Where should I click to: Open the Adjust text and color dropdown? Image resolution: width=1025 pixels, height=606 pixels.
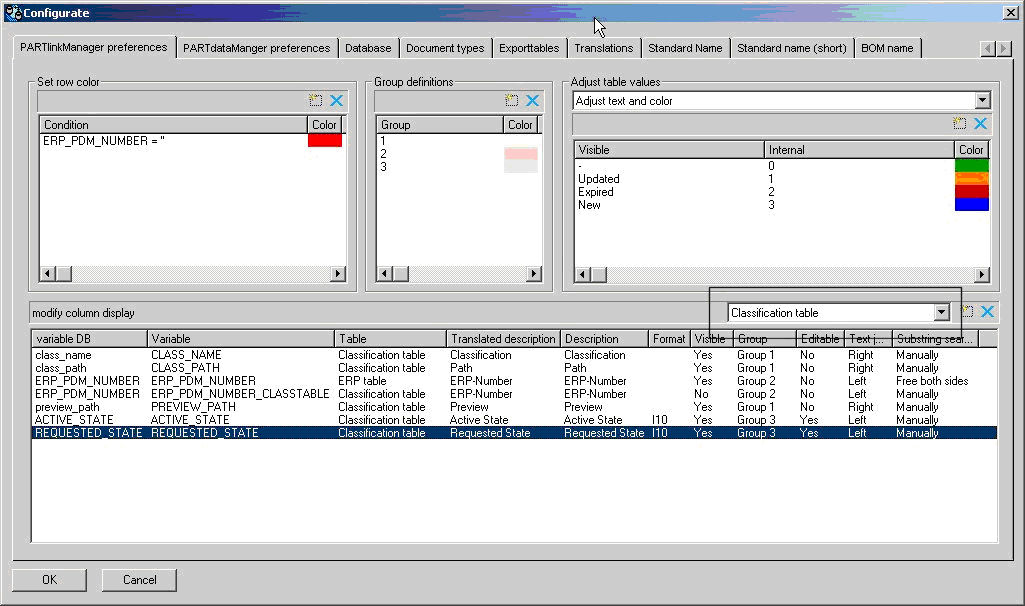983,101
